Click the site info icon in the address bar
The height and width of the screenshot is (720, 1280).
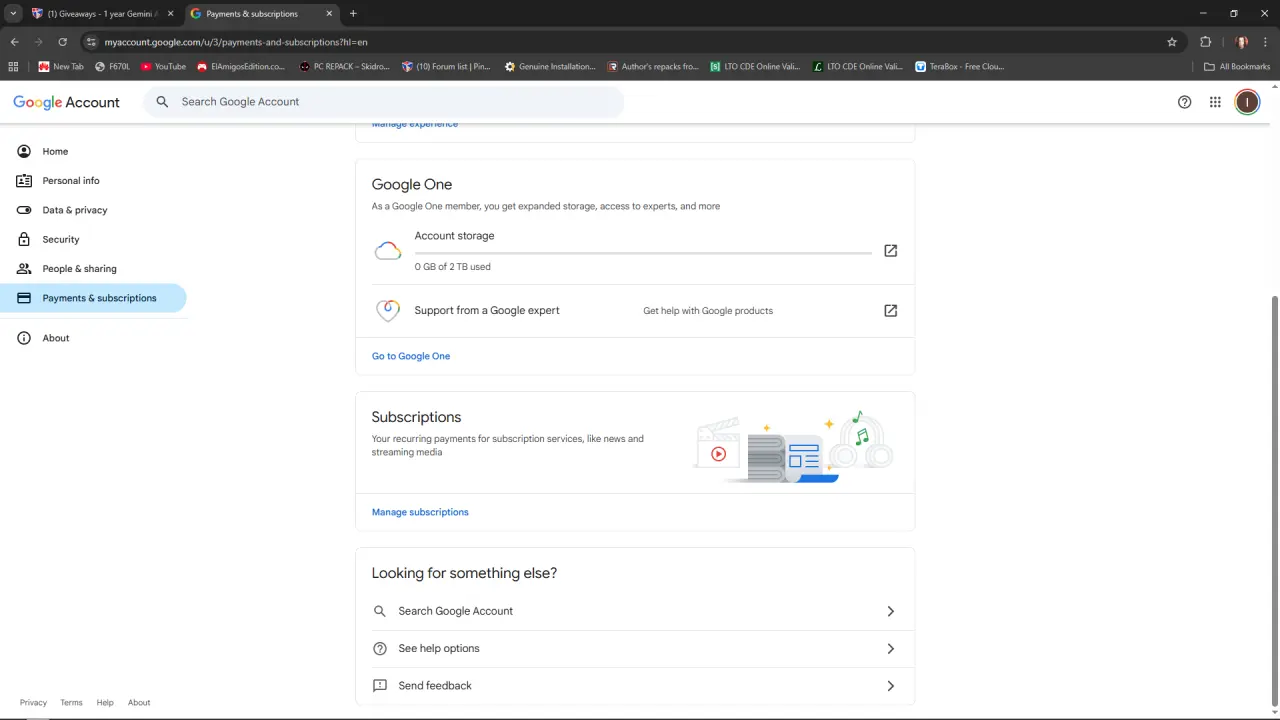(x=91, y=42)
